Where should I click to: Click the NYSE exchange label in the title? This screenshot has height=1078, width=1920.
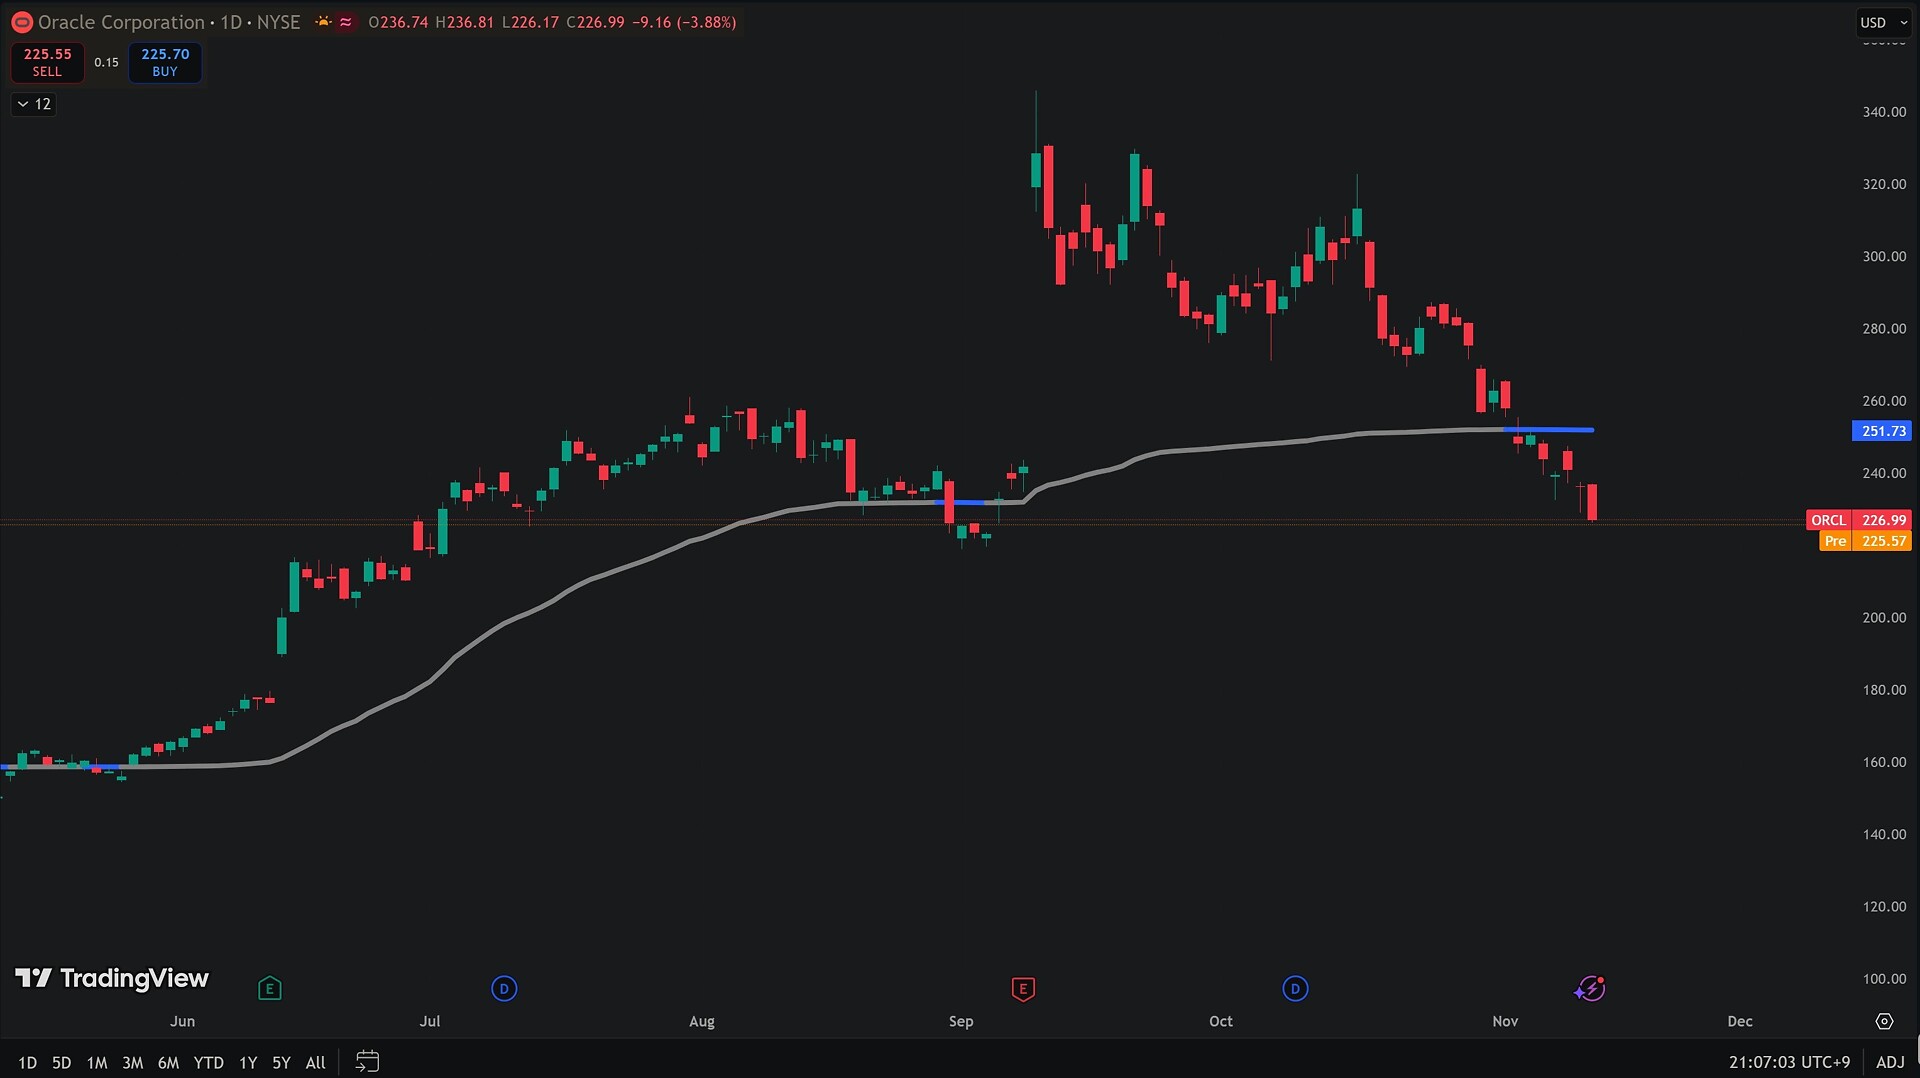pyautogui.click(x=278, y=22)
